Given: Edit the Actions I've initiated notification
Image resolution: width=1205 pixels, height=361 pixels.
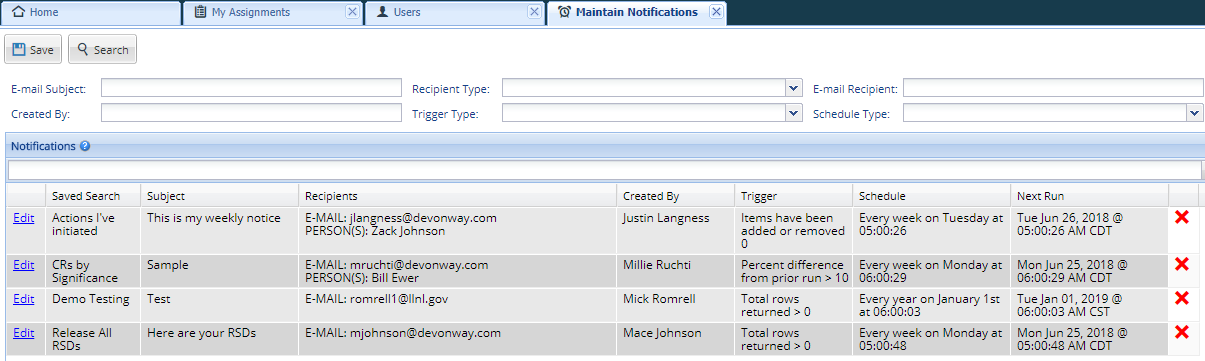Looking at the screenshot, I should coord(23,217).
